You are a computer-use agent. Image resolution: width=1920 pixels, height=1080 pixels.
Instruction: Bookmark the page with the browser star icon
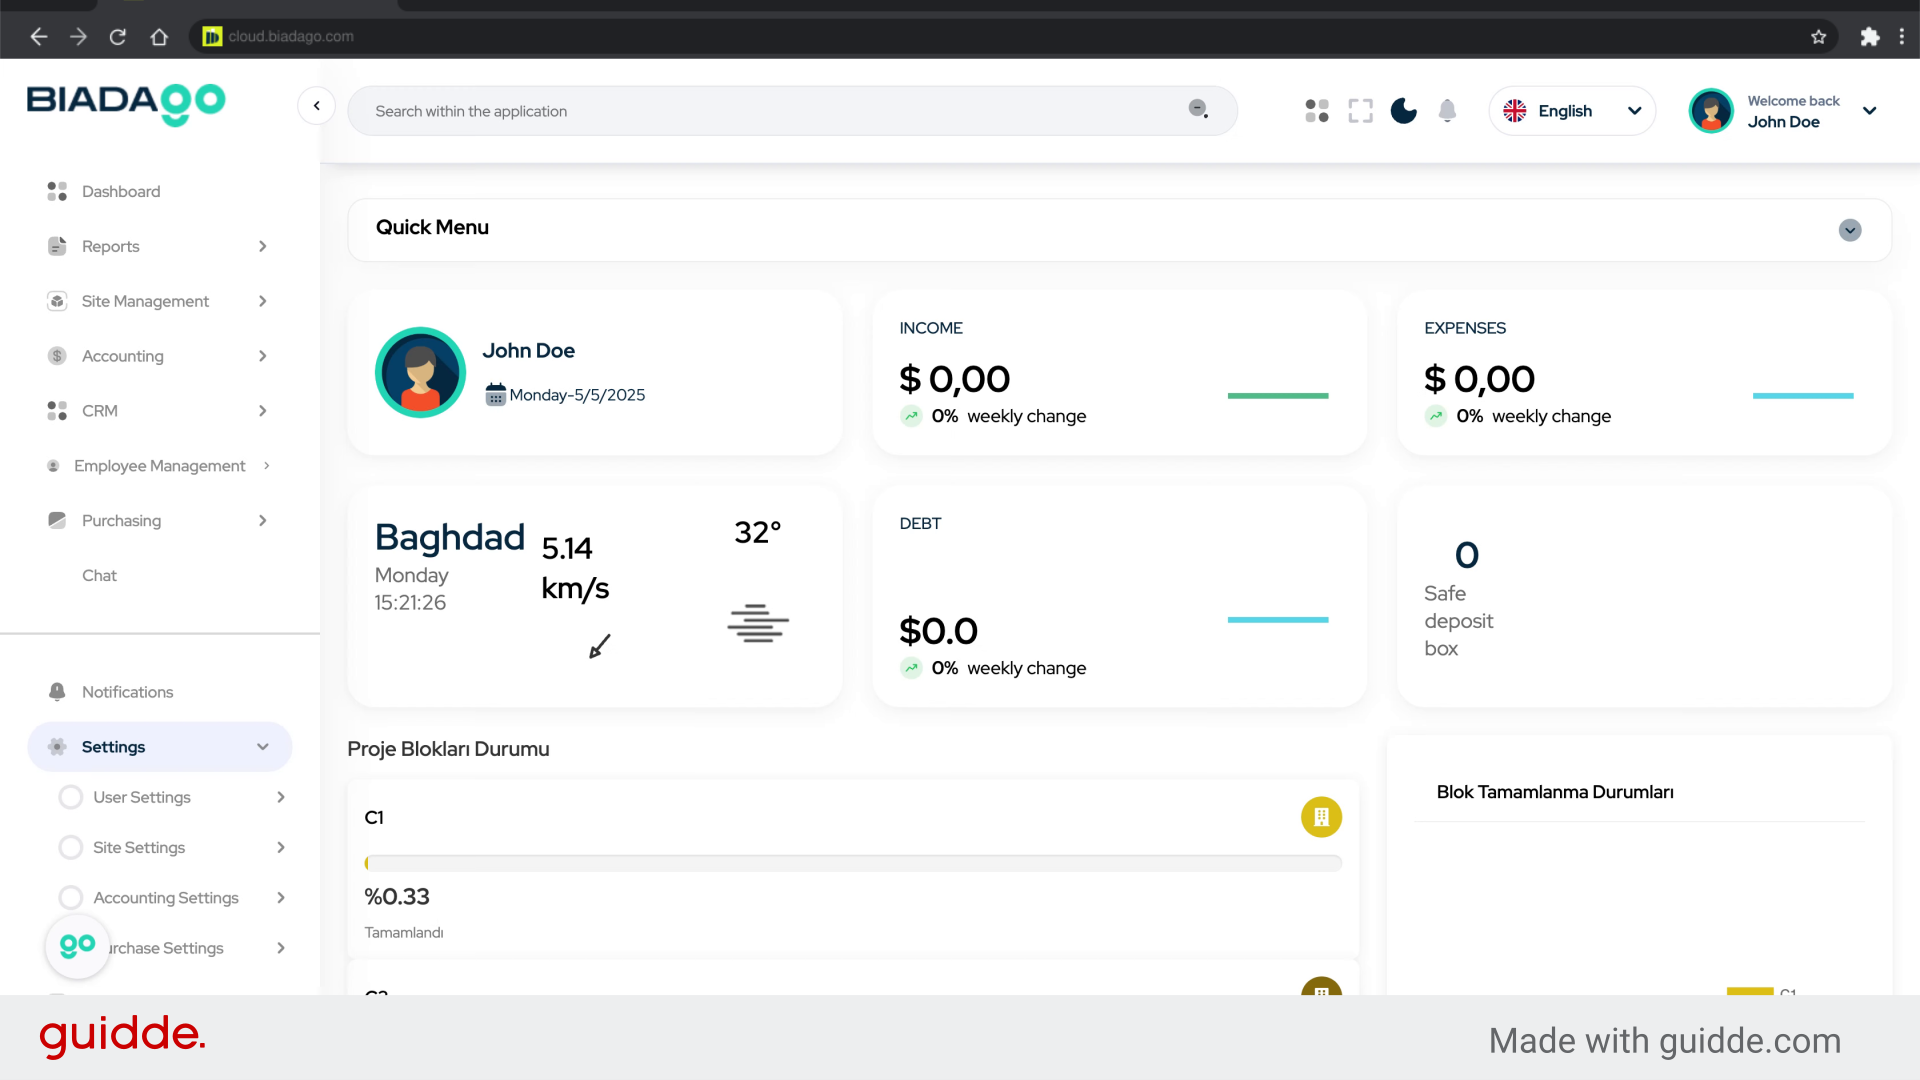pos(1818,37)
